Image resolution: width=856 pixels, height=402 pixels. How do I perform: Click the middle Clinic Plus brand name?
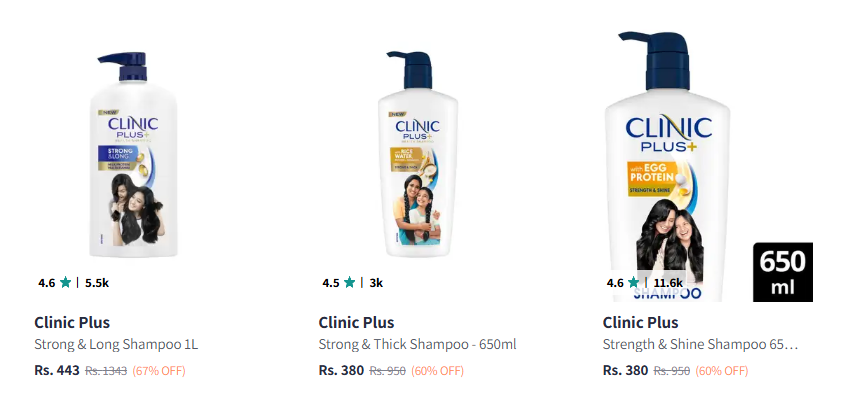point(356,322)
